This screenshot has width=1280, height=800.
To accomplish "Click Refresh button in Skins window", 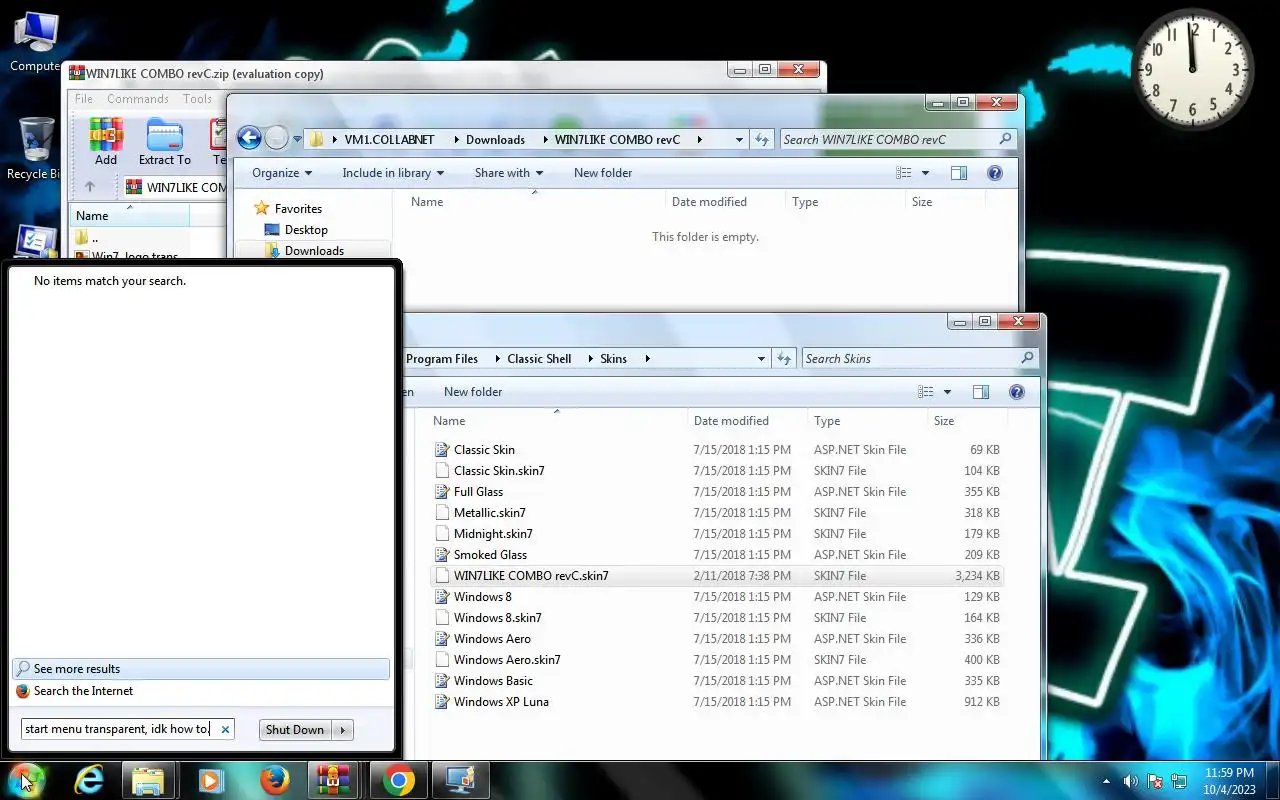I will coord(785,359).
